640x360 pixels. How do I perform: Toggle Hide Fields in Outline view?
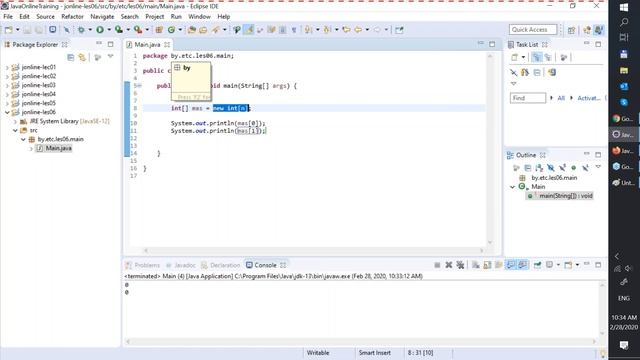click(550, 168)
